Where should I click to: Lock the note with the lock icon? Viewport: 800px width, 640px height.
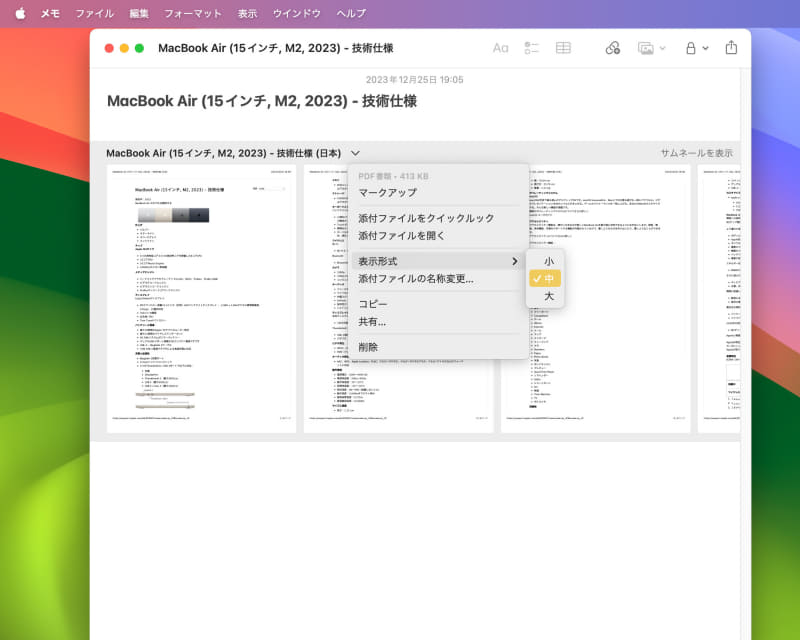[690, 47]
